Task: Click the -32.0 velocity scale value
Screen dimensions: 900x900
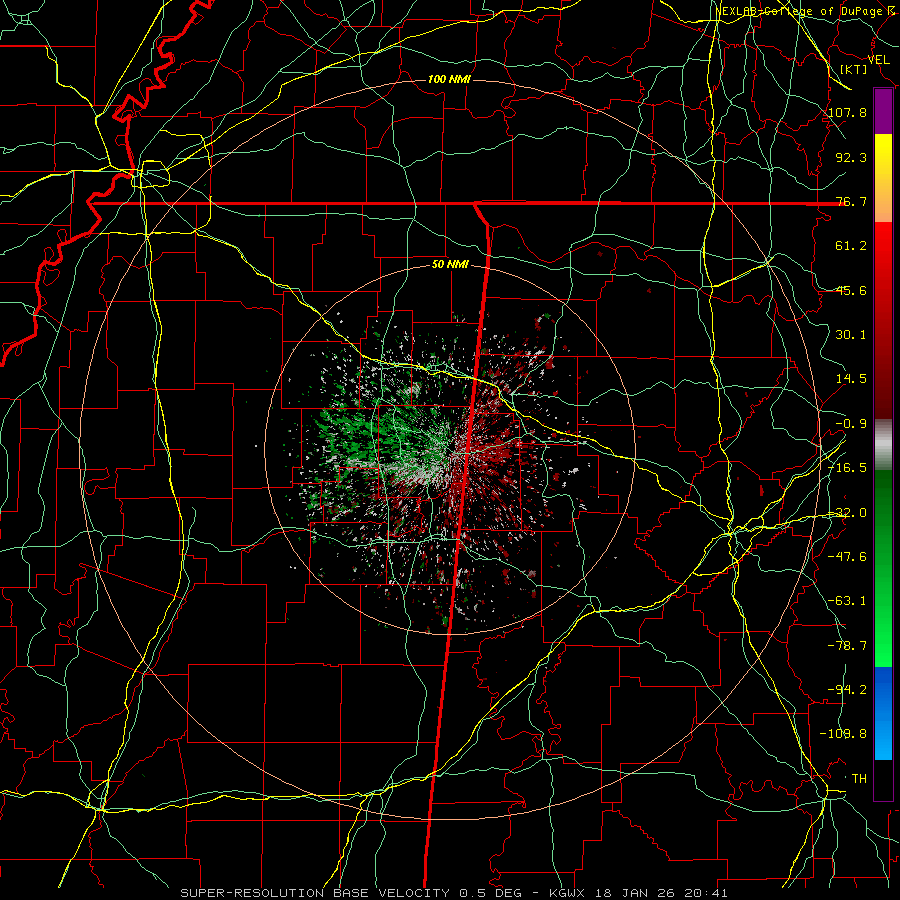Action: 848,513
